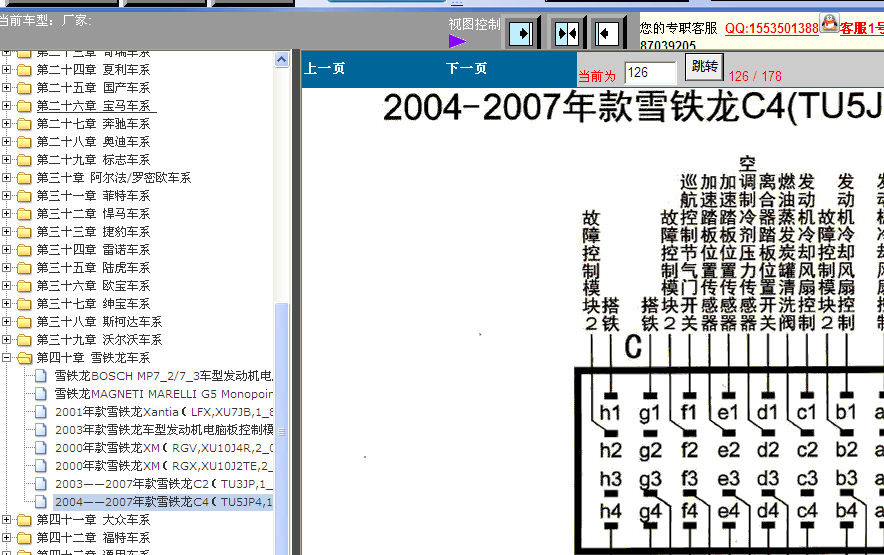Click folder icon of 第三十六章 欧宝车系
This screenshot has height=555, width=884.
pos(24,286)
